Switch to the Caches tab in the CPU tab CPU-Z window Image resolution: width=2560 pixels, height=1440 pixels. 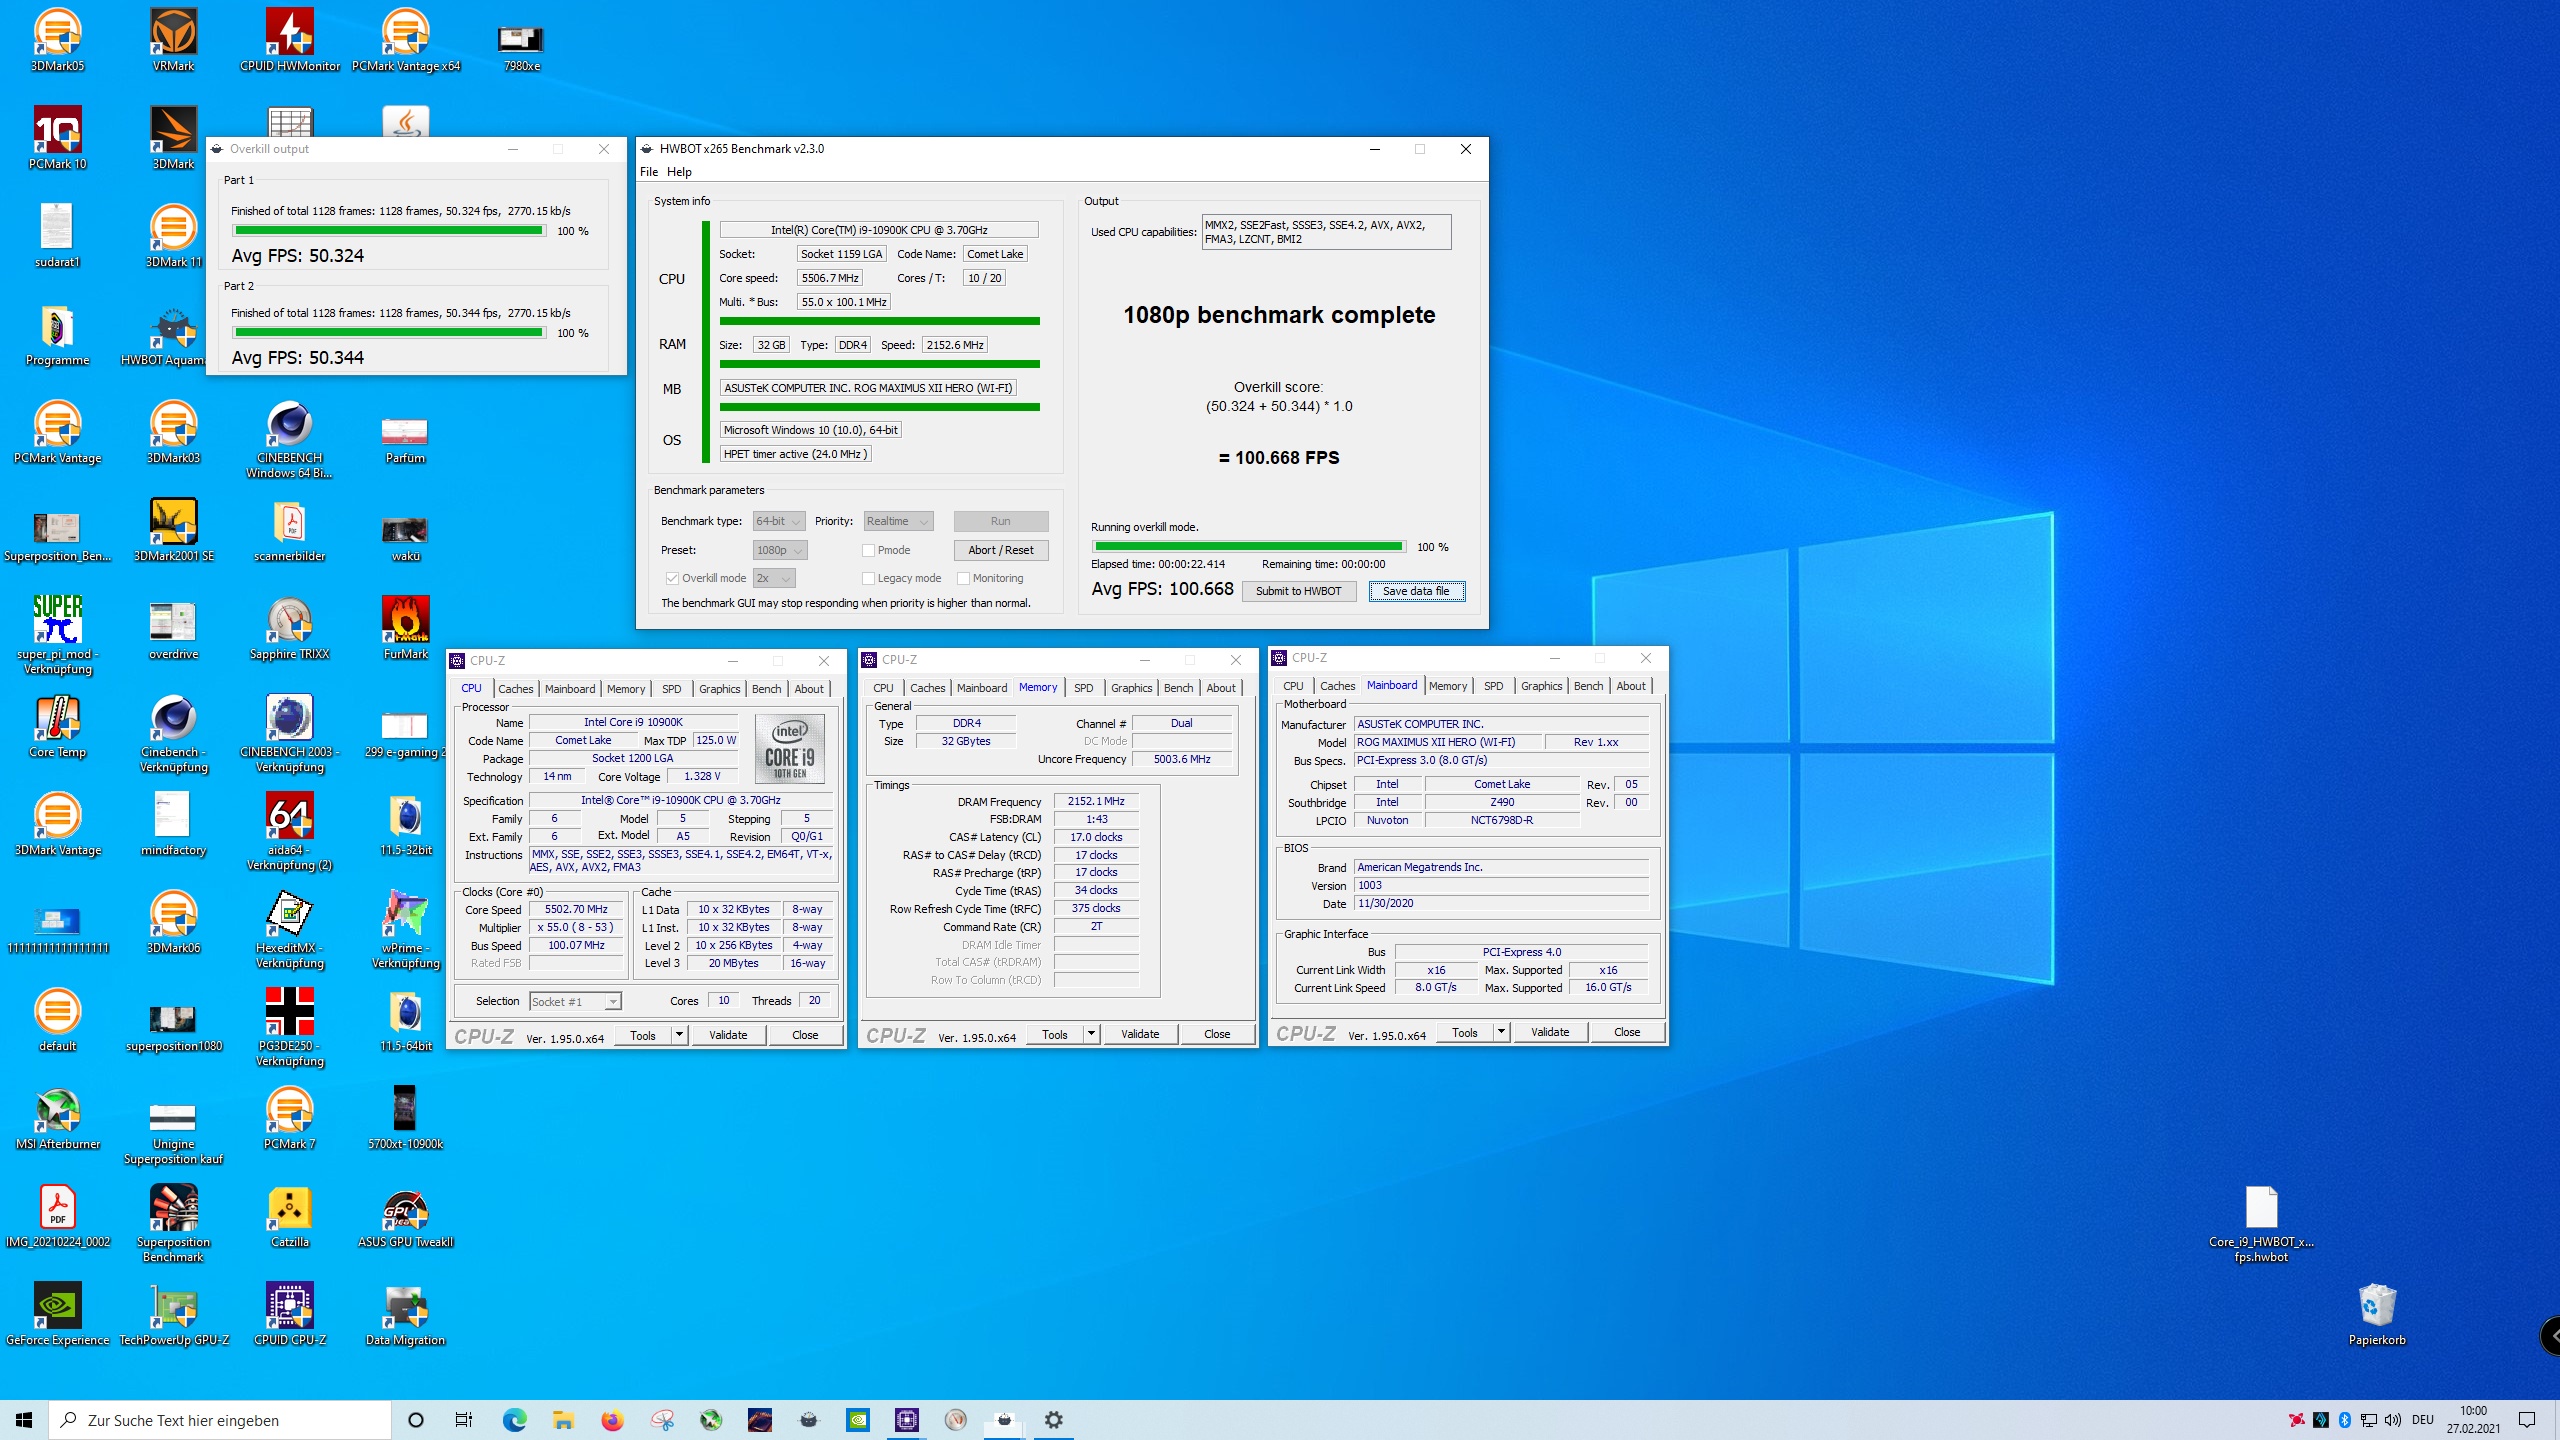[x=516, y=688]
